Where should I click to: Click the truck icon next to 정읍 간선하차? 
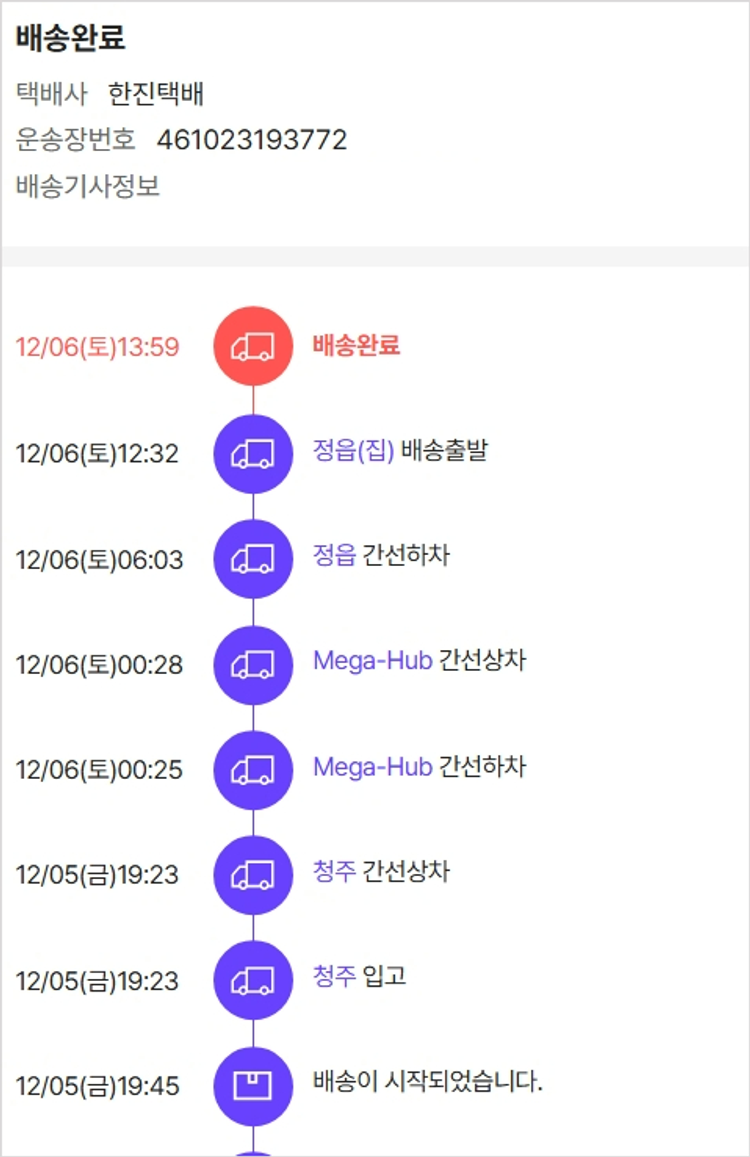click(253, 559)
